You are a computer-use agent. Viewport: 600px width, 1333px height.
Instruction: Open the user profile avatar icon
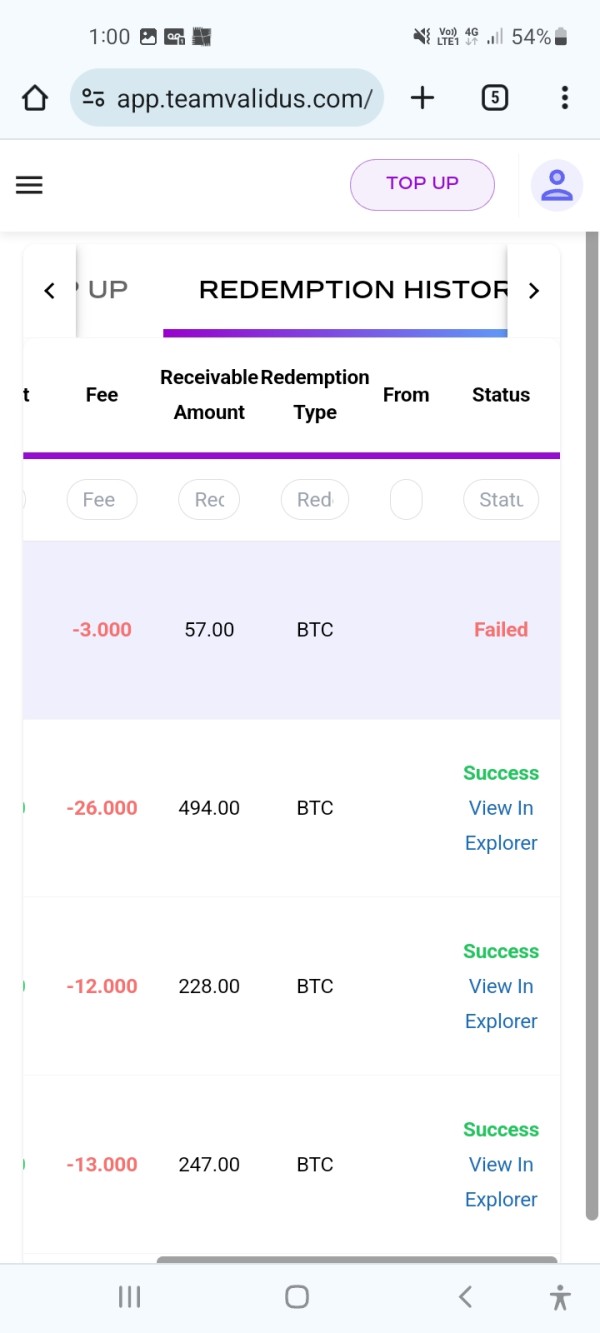pyautogui.click(x=556, y=185)
